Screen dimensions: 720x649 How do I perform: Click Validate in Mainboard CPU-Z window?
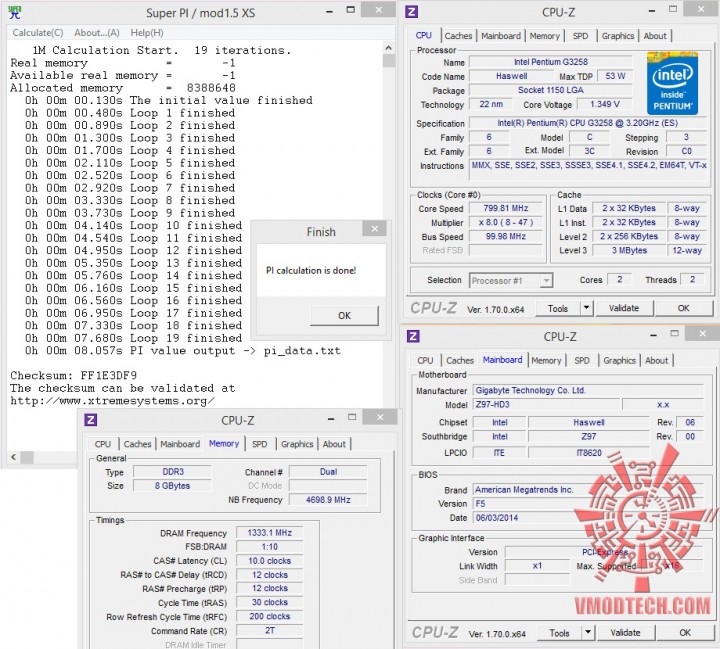point(625,633)
